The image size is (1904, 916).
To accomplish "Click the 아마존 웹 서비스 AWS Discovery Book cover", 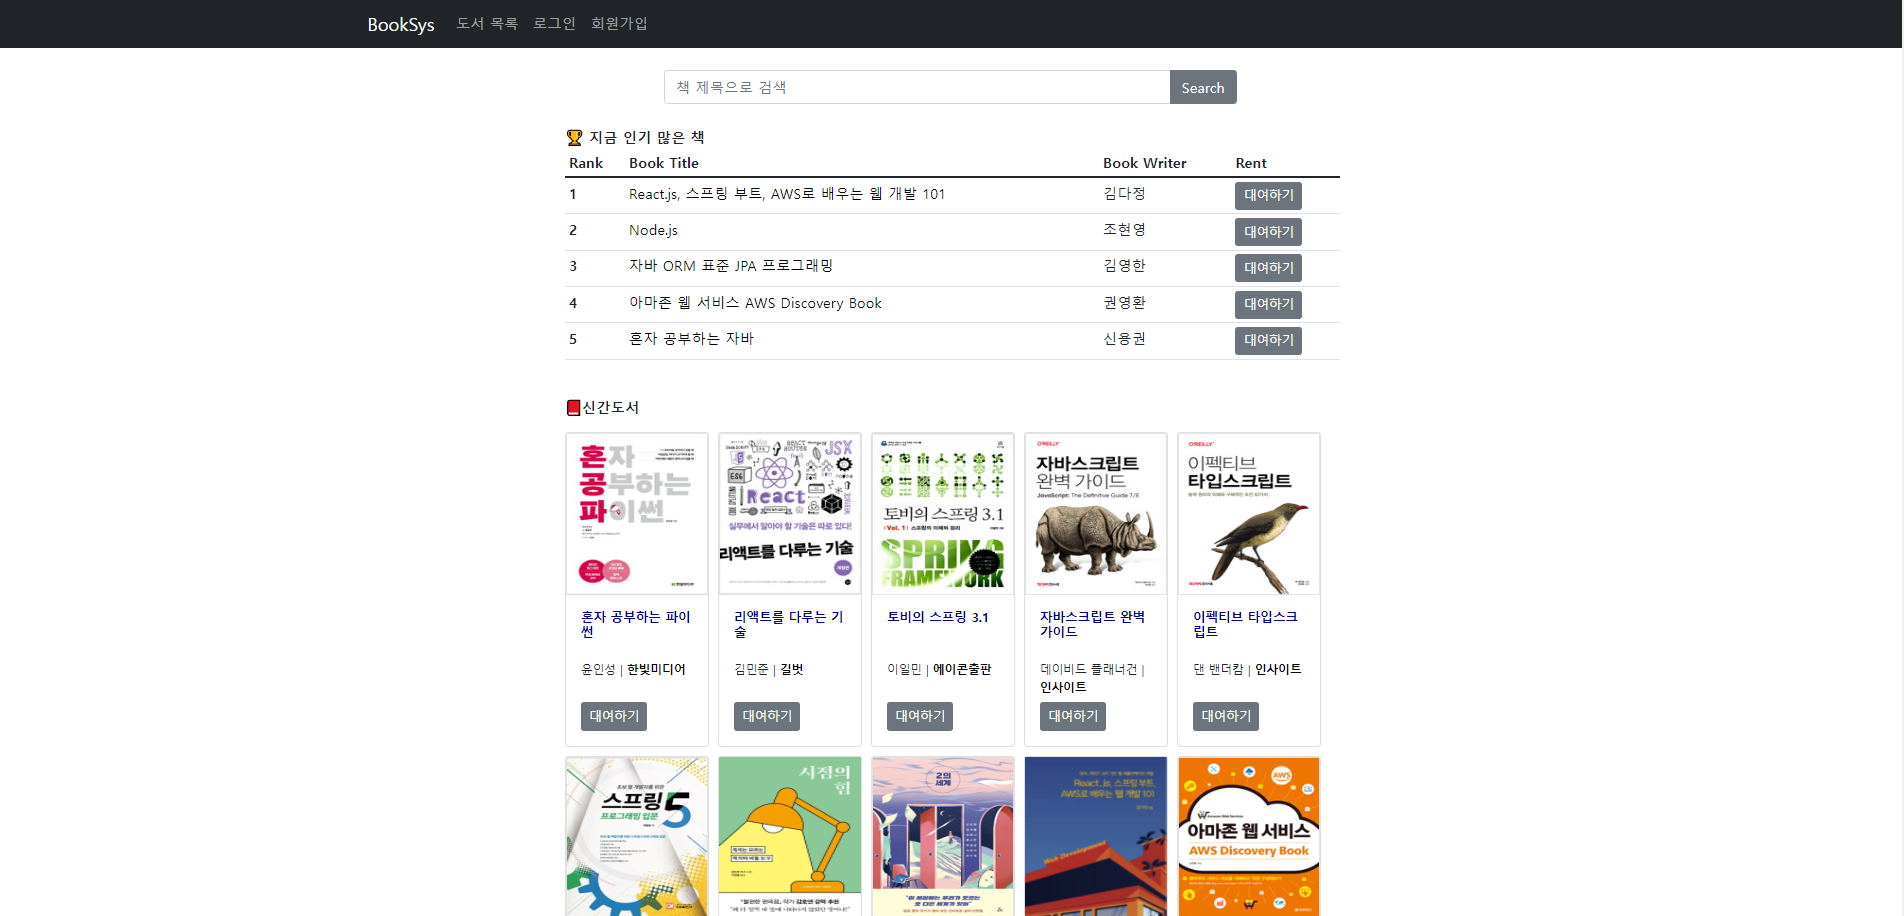I will (1248, 837).
